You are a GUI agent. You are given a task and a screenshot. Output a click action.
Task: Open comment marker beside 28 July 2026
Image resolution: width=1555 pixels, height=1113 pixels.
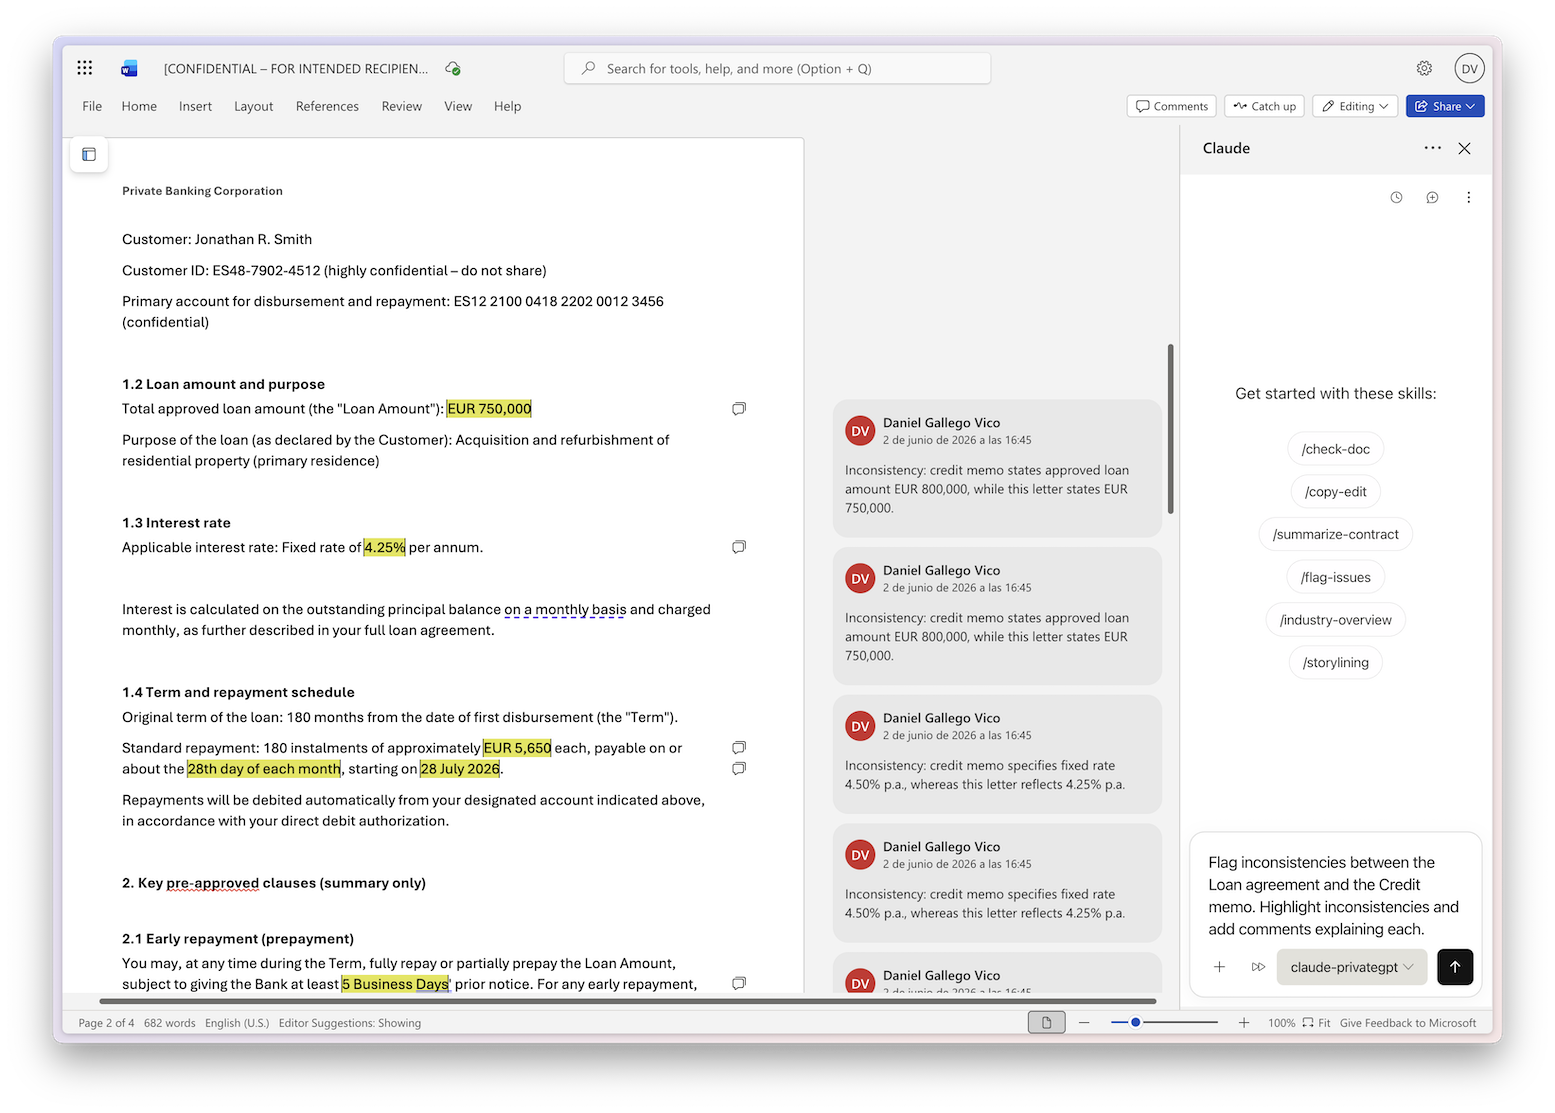pyautogui.click(x=739, y=768)
